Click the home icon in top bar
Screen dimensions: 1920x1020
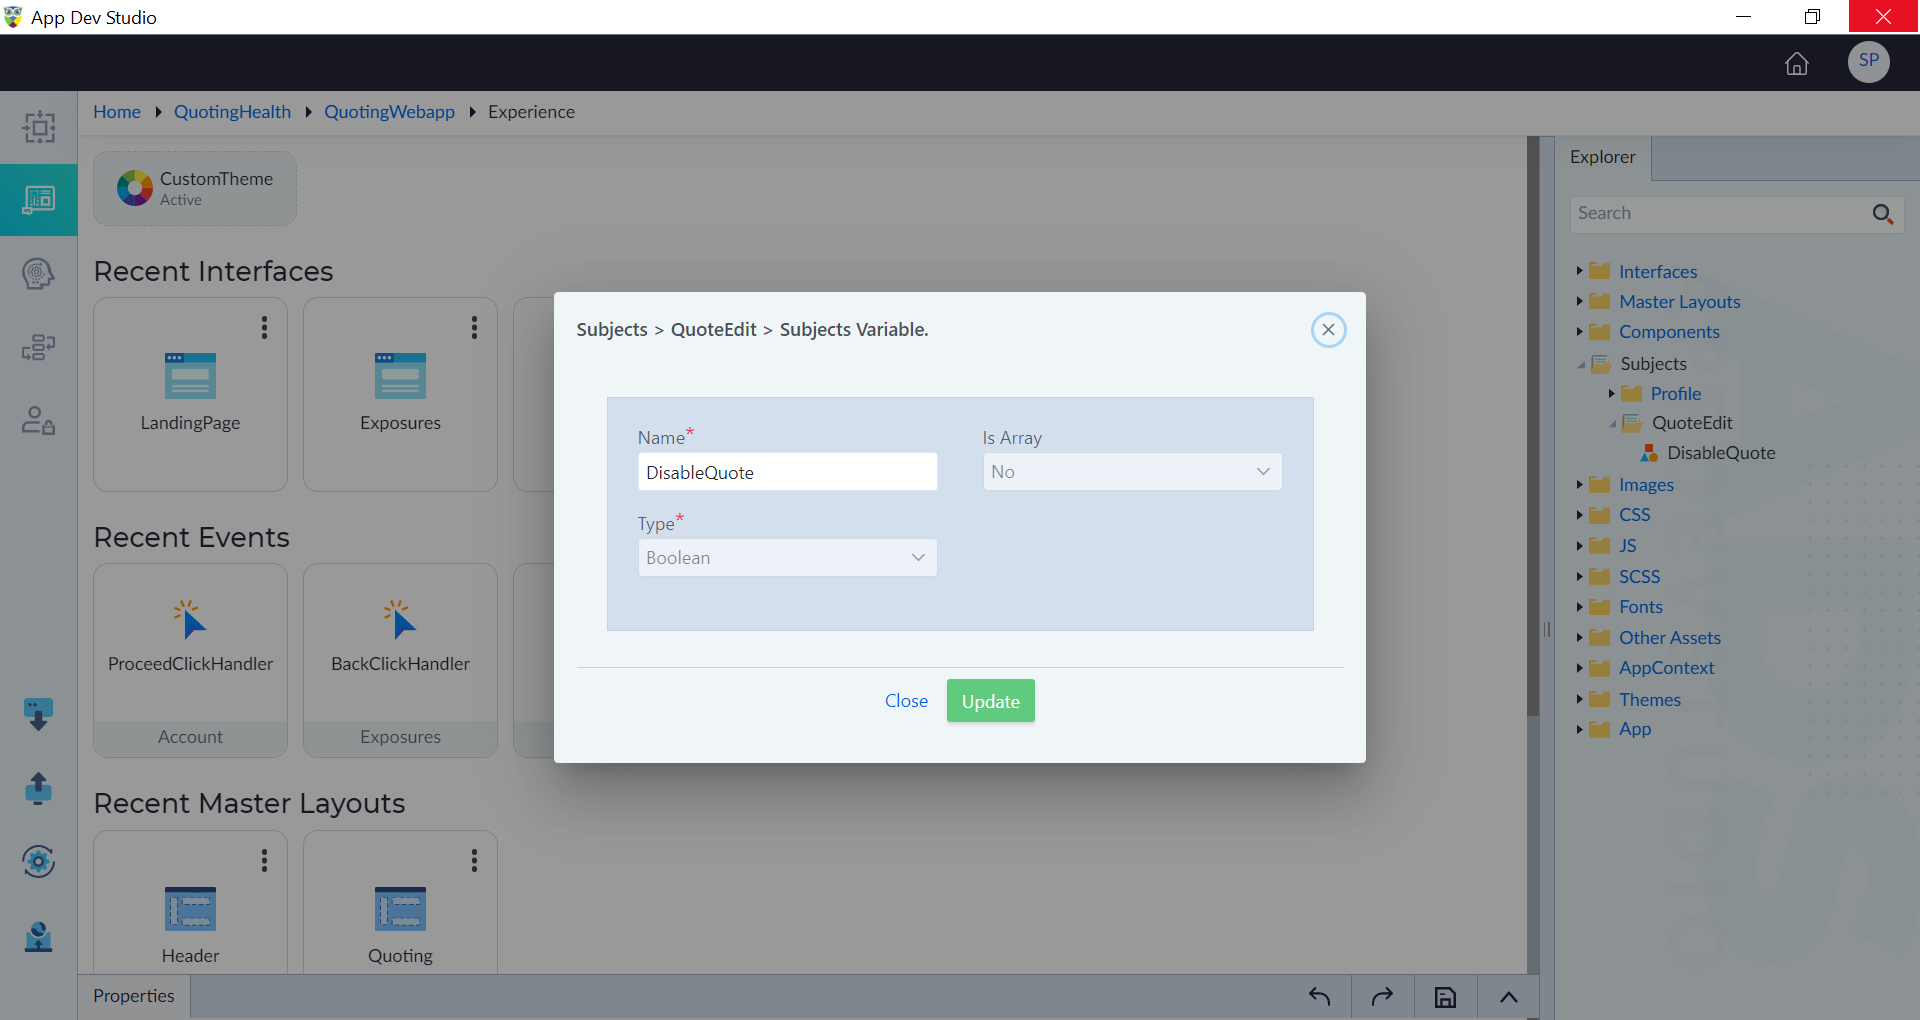pyautogui.click(x=1796, y=63)
